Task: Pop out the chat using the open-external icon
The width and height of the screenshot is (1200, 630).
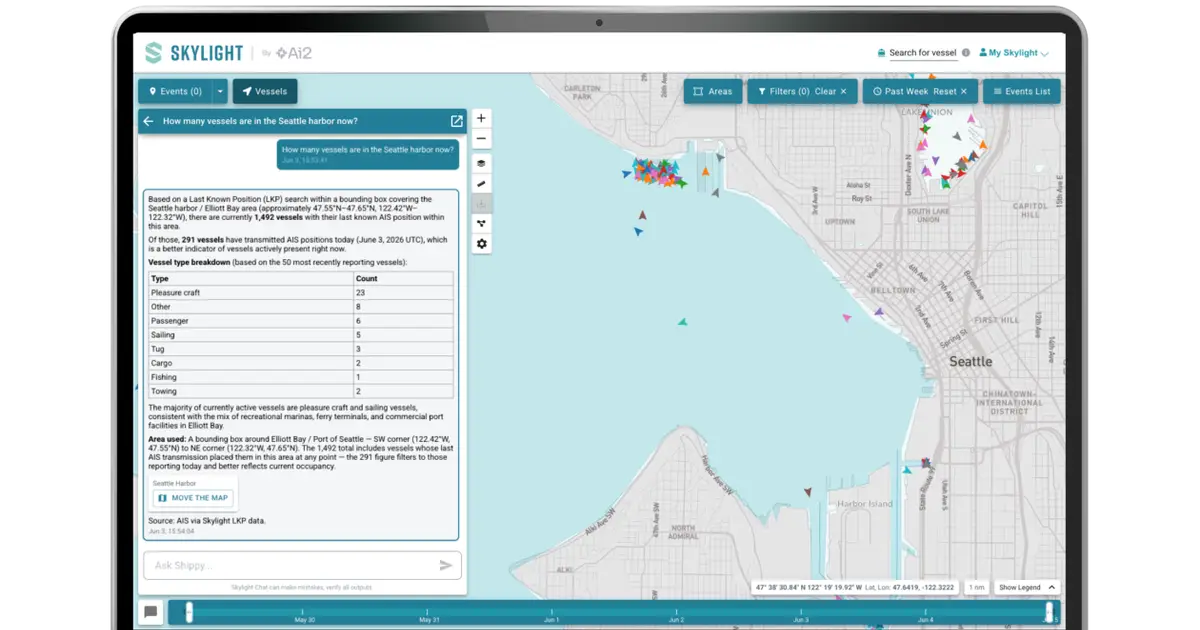Action: [x=457, y=121]
